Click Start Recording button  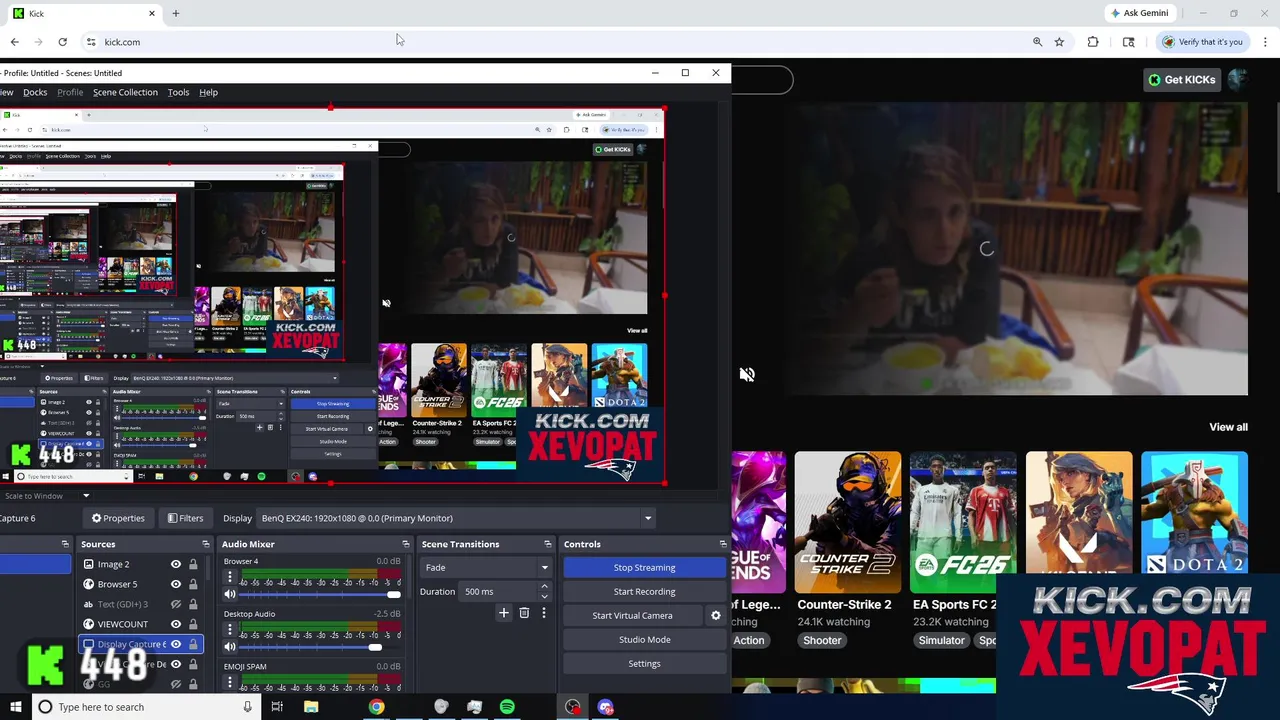pos(644,591)
